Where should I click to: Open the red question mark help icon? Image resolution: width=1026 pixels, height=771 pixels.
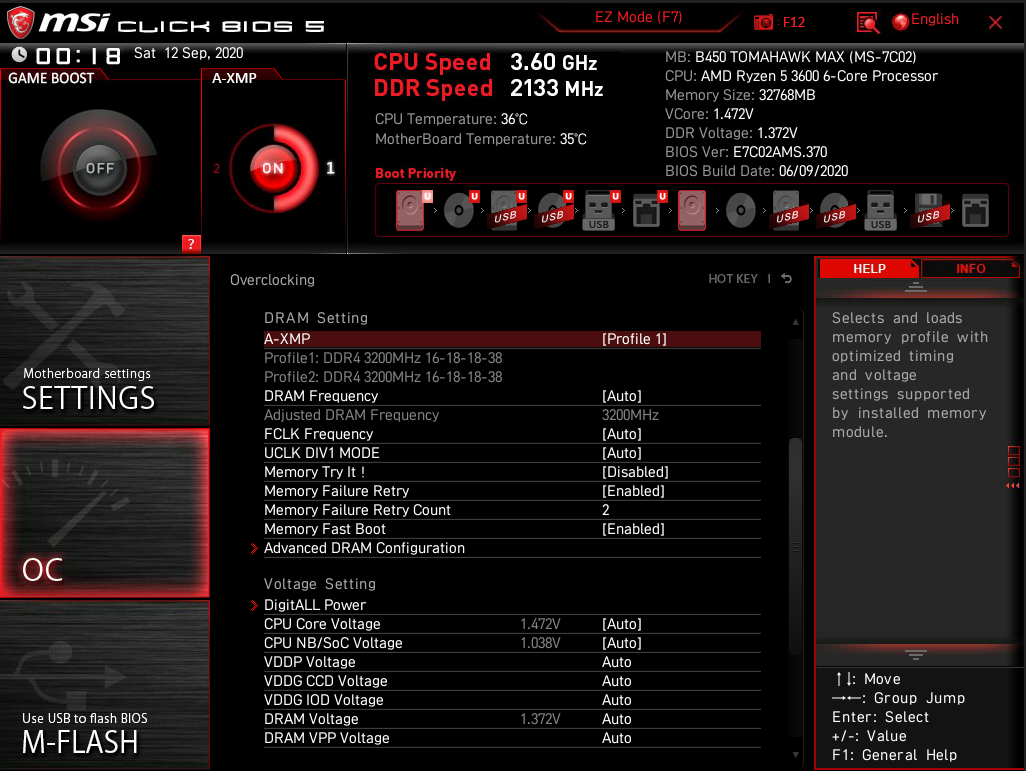coord(191,243)
